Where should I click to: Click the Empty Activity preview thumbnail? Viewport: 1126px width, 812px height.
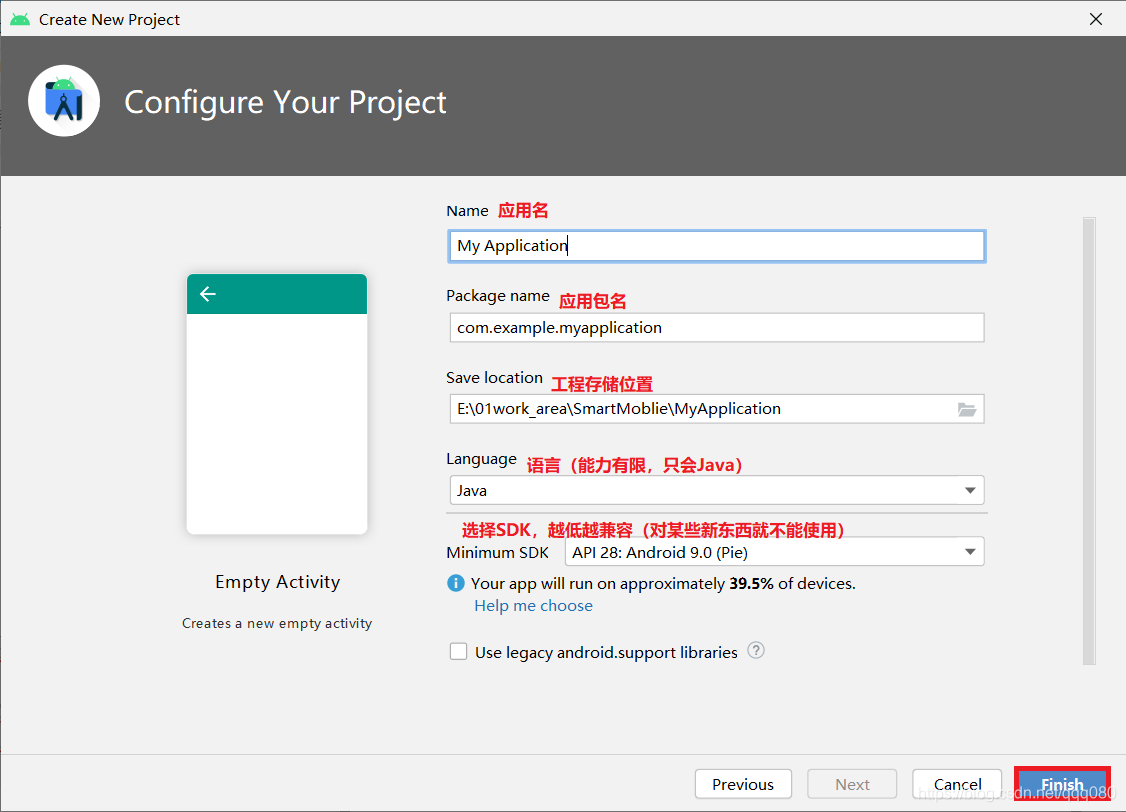point(276,403)
